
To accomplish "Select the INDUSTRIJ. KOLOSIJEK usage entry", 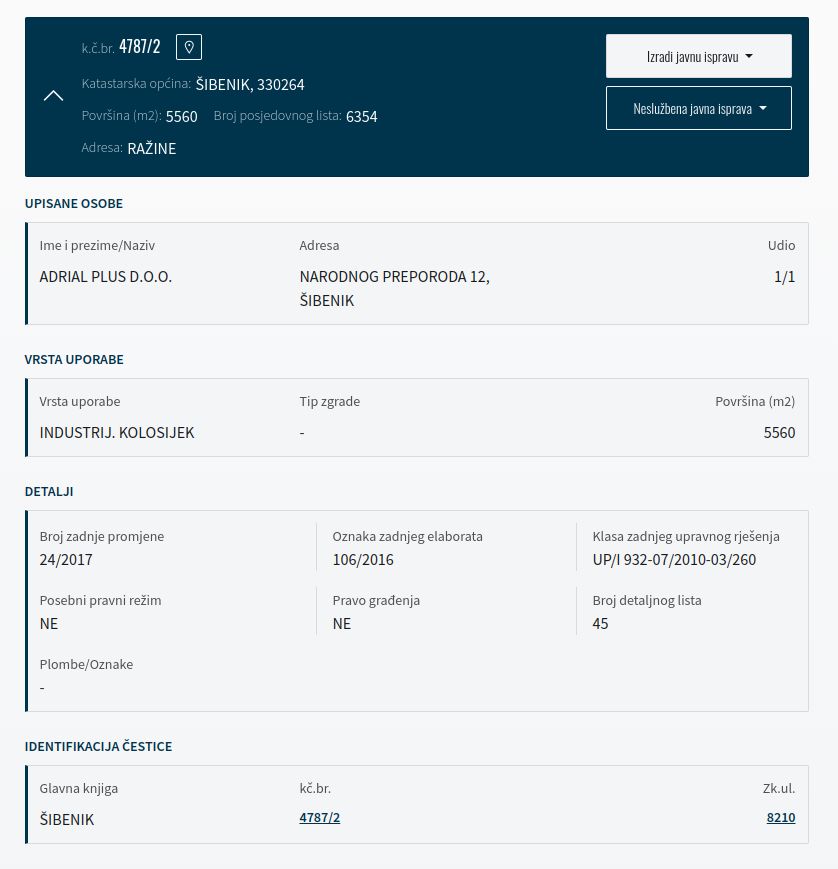I will pos(117,433).
